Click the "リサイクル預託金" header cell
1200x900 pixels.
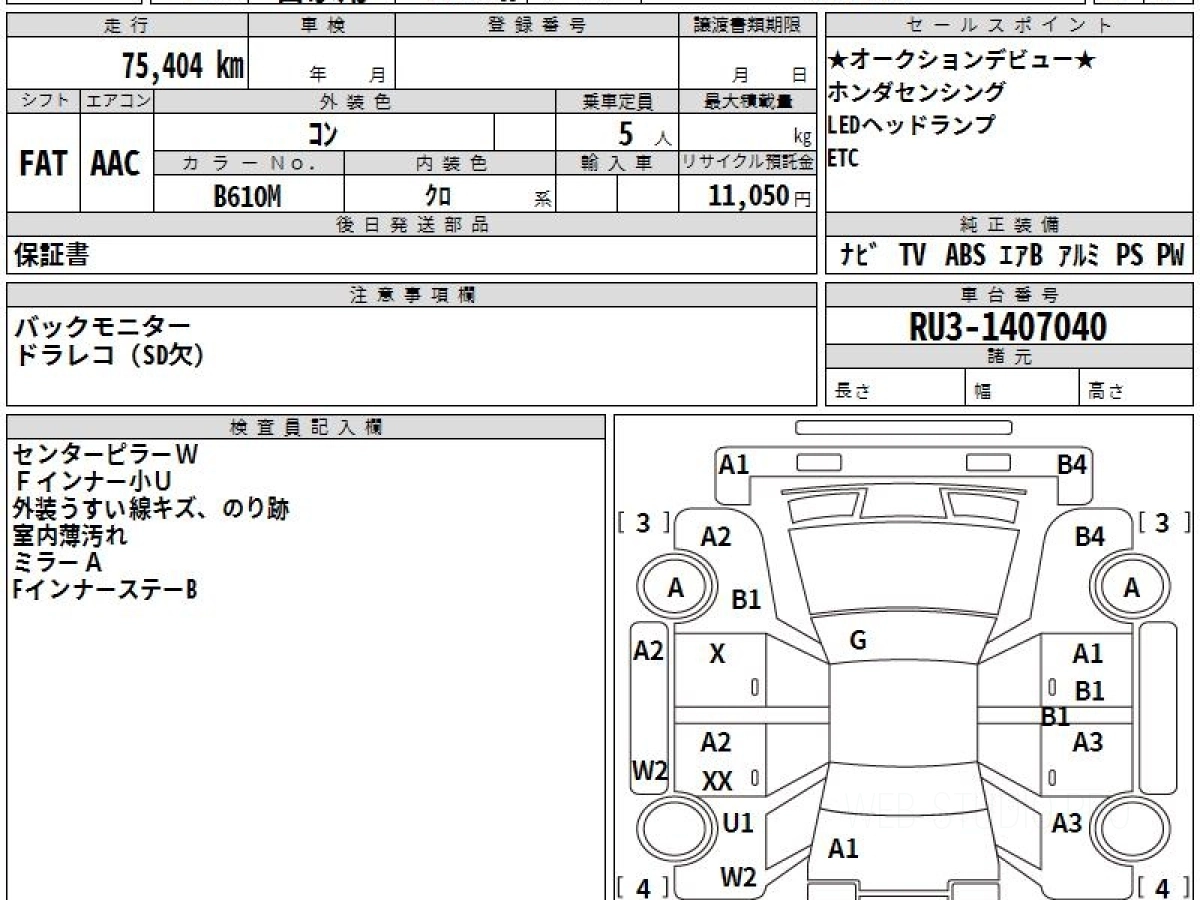(x=747, y=164)
